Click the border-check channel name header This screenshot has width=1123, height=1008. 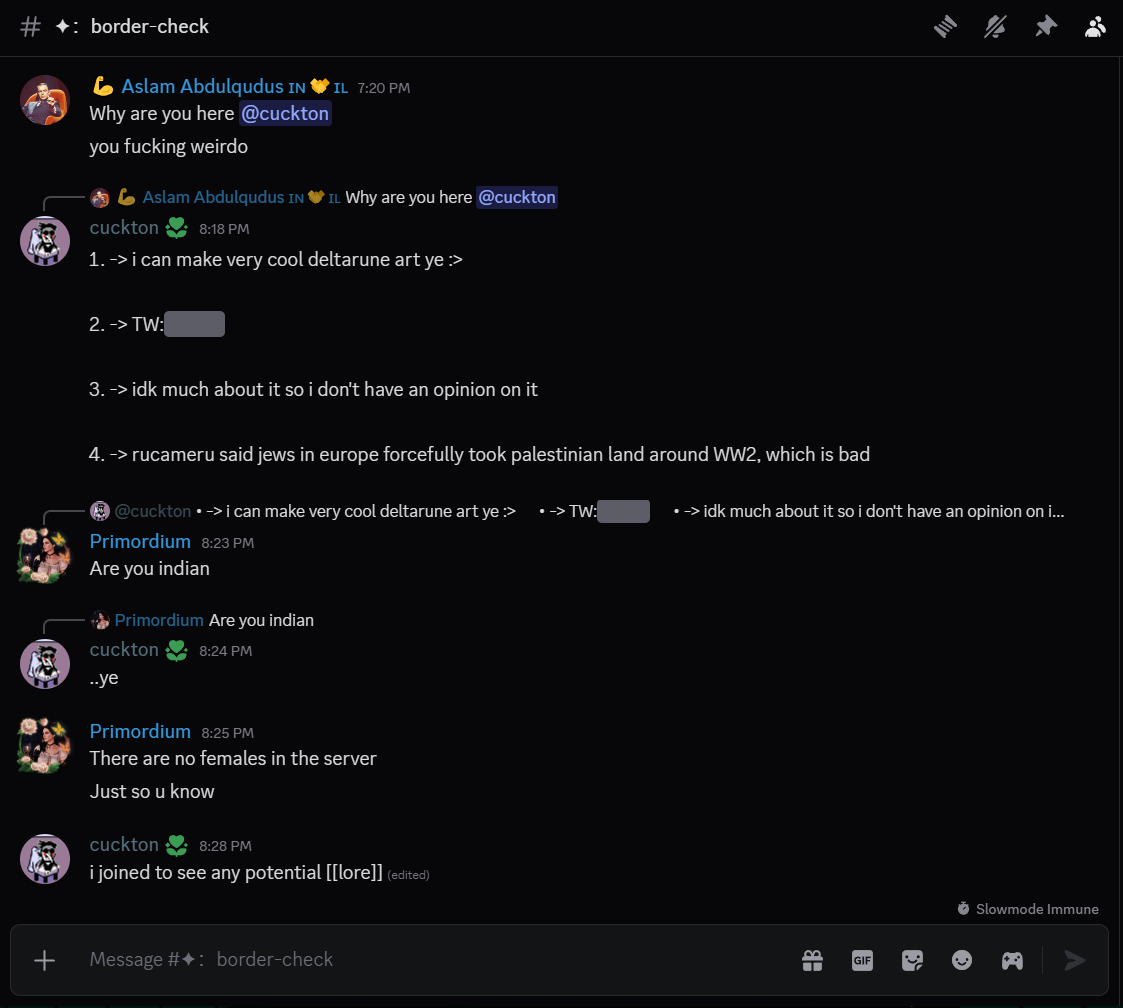coord(149,27)
